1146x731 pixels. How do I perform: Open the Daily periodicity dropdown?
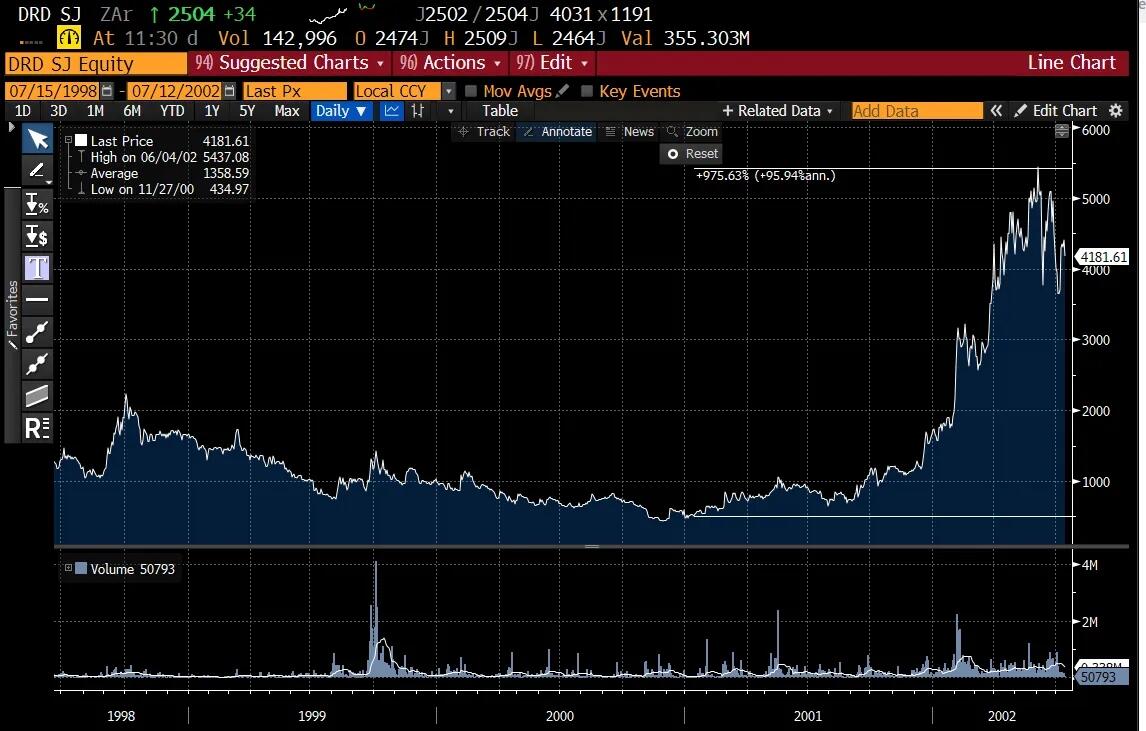[341, 111]
